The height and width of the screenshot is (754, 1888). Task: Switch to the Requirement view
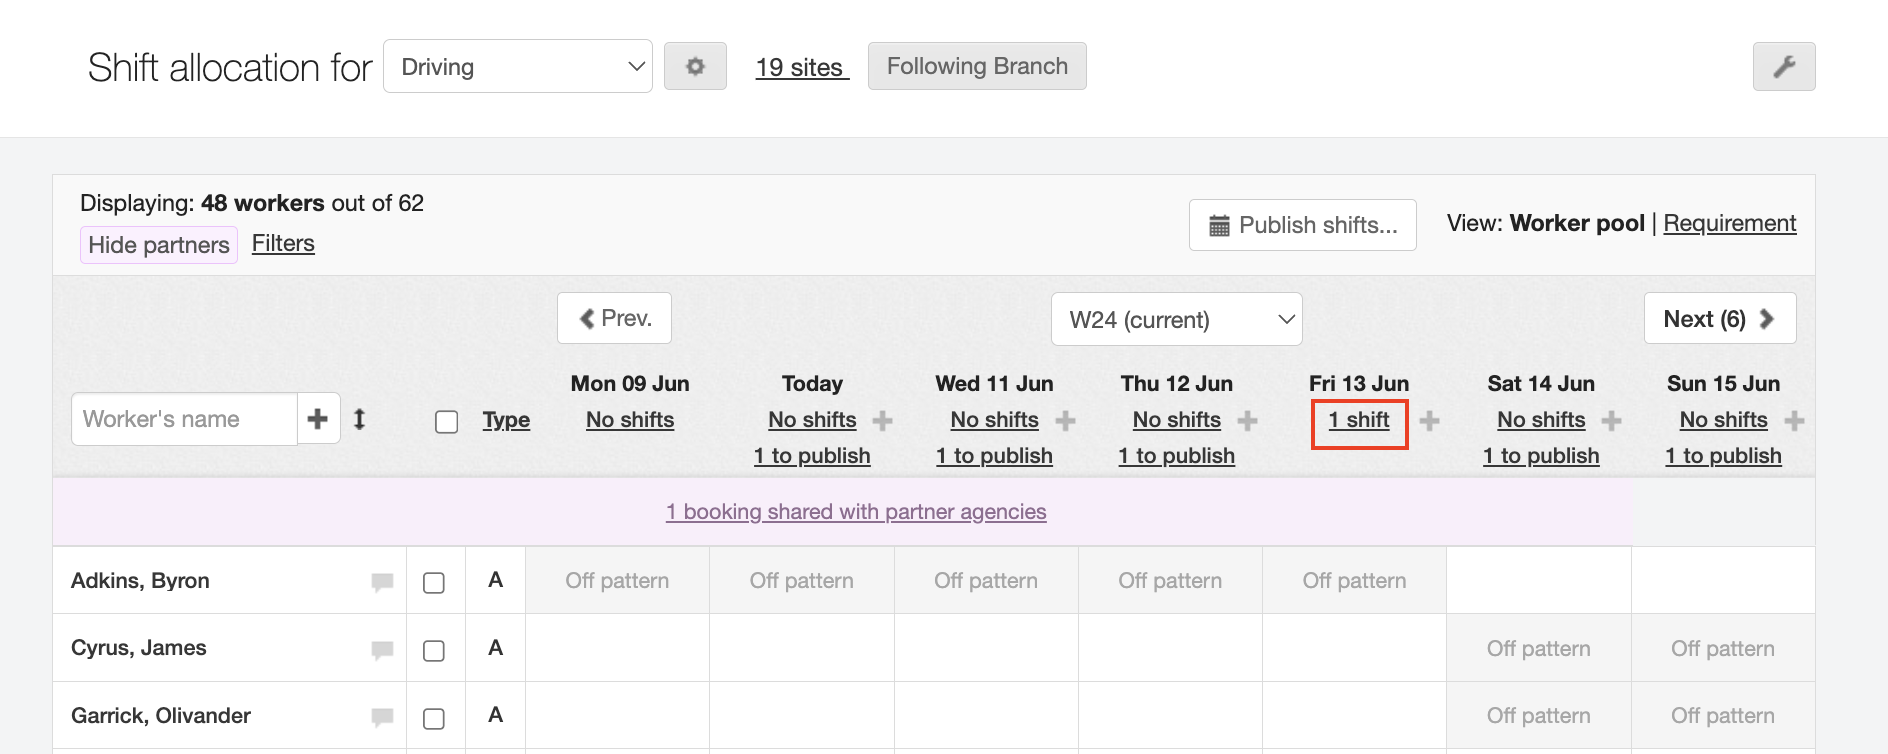(1729, 223)
